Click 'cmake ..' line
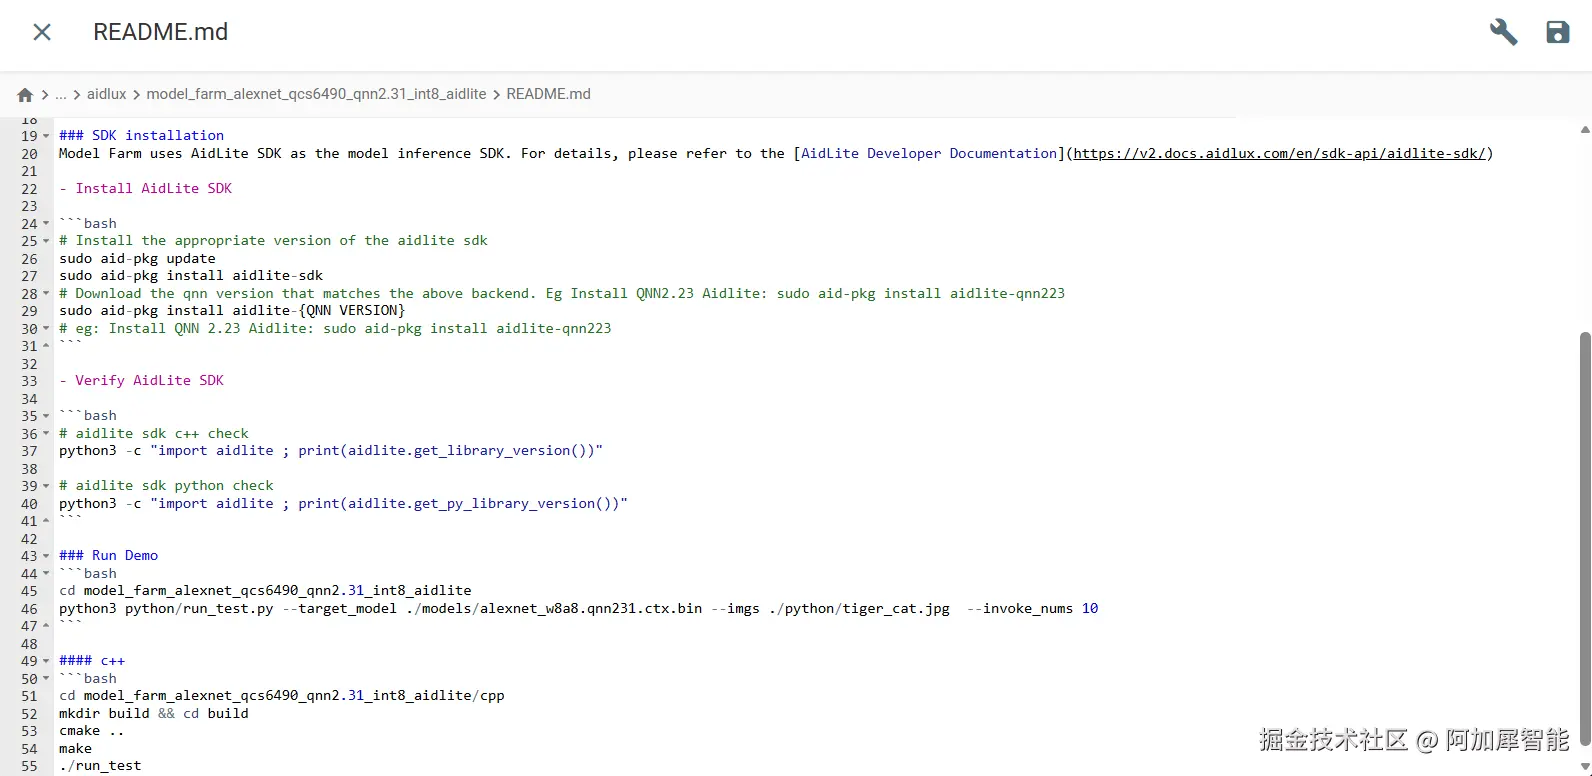The height and width of the screenshot is (776, 1592). pyautogui.click(x=92, y=730)
